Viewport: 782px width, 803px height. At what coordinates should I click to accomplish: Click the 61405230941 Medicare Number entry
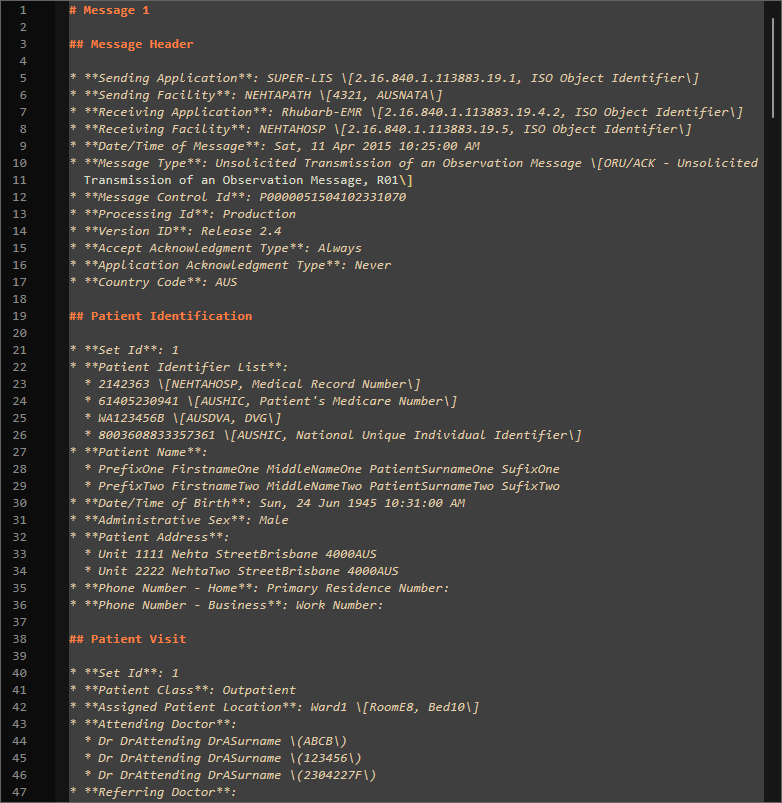click(x=271, y=401)
